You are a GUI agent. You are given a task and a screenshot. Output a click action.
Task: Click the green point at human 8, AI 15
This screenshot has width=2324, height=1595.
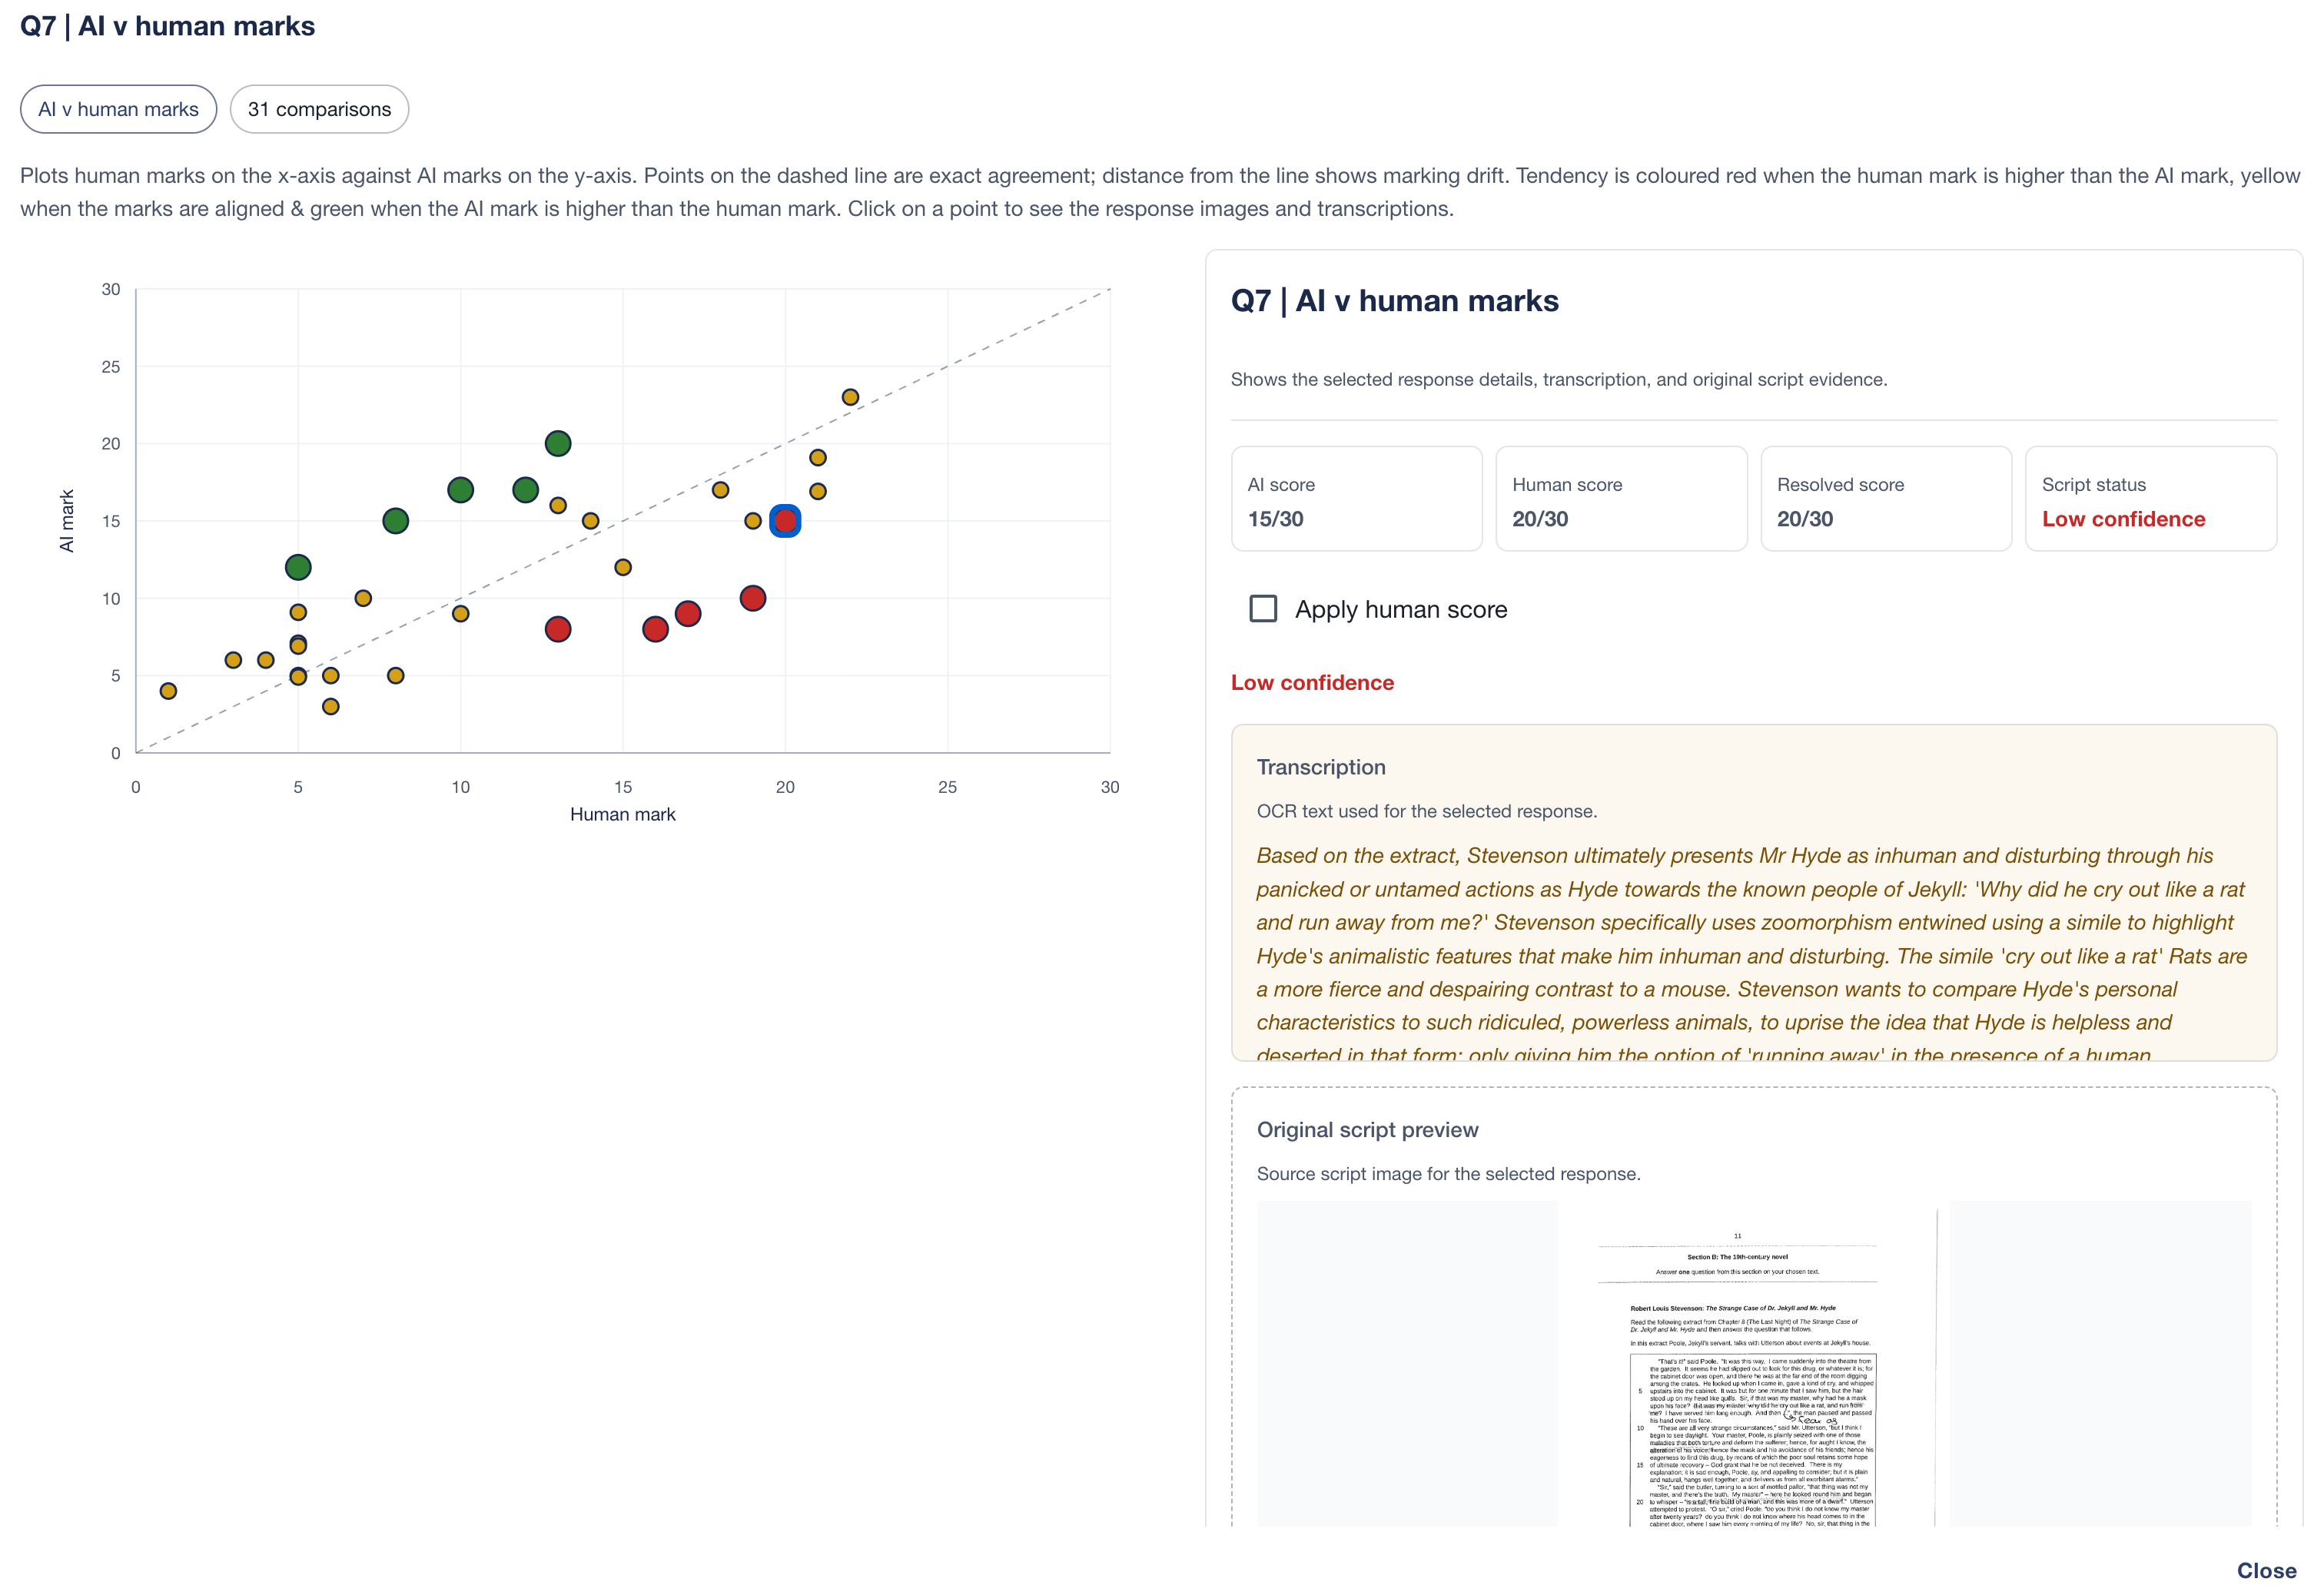[395, 521]
